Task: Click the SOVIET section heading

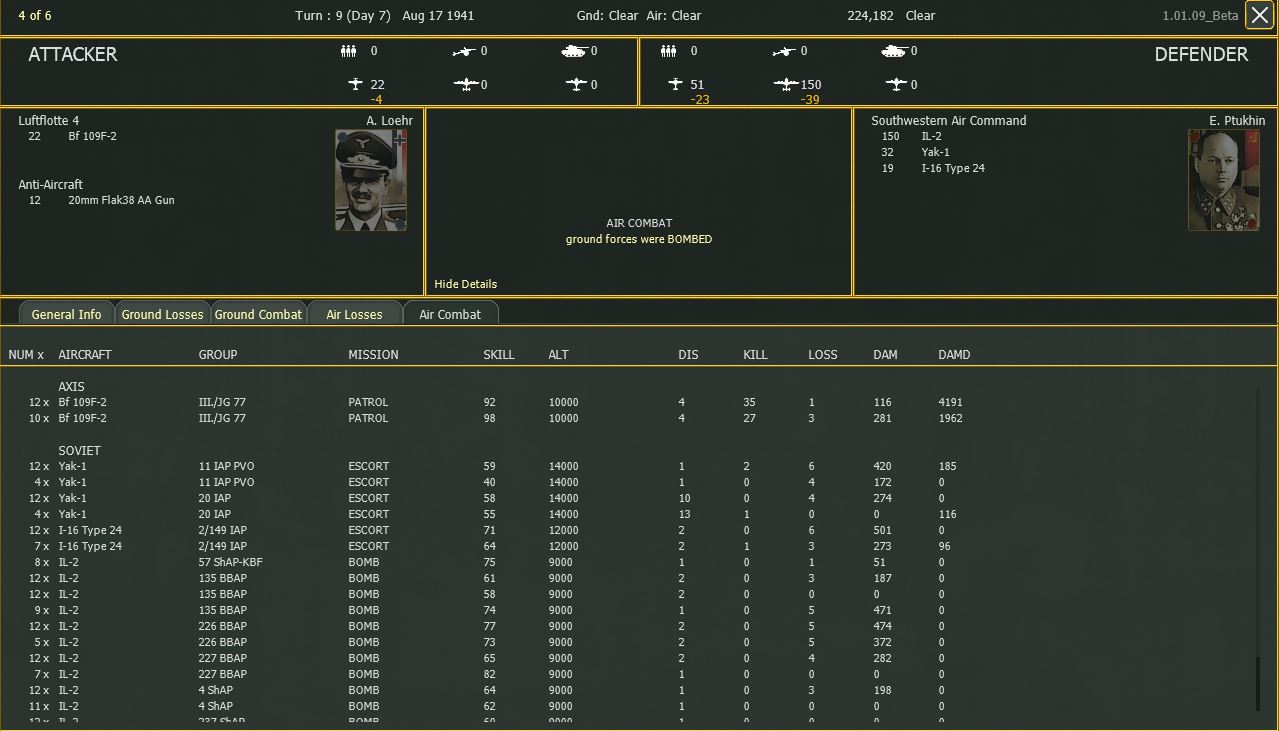Action: tap(79, 450)
